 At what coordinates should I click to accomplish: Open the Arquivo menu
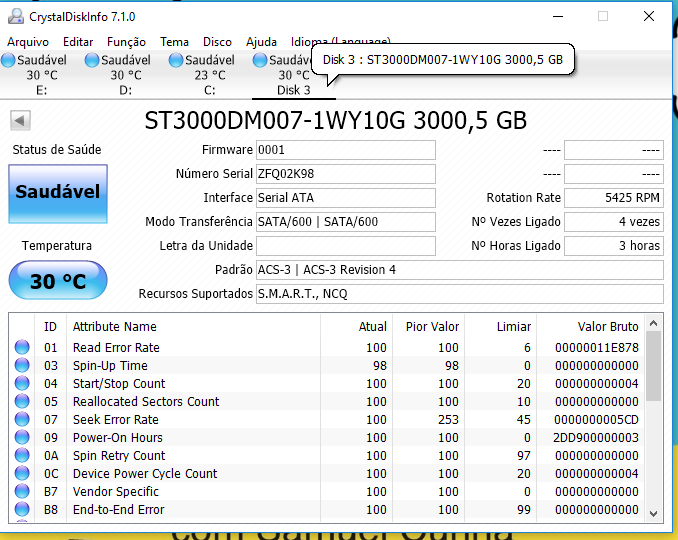coord(28,42)
